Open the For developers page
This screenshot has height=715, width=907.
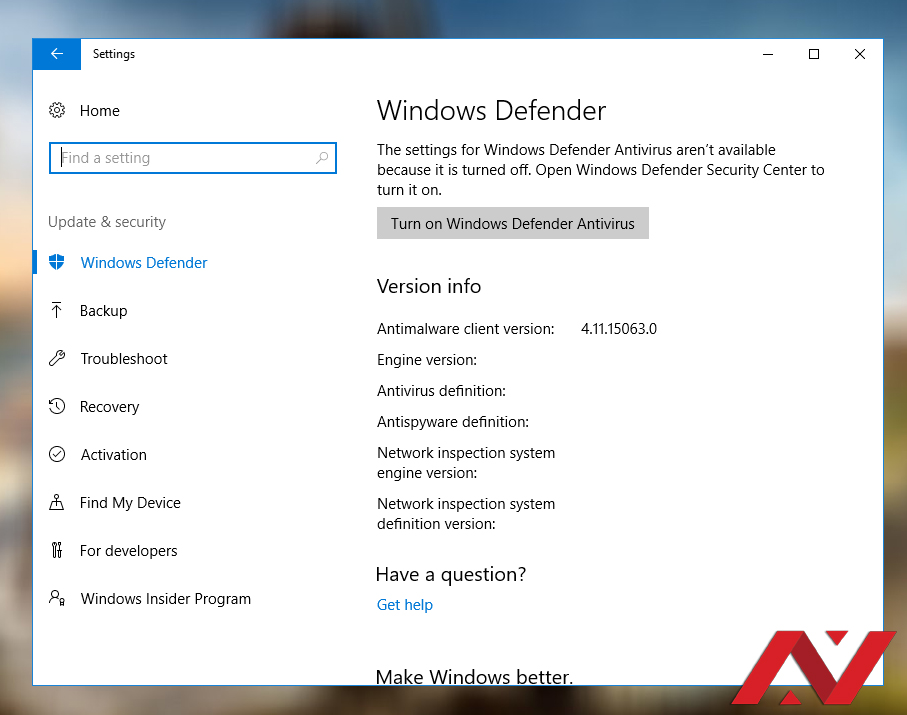point(128,551)
